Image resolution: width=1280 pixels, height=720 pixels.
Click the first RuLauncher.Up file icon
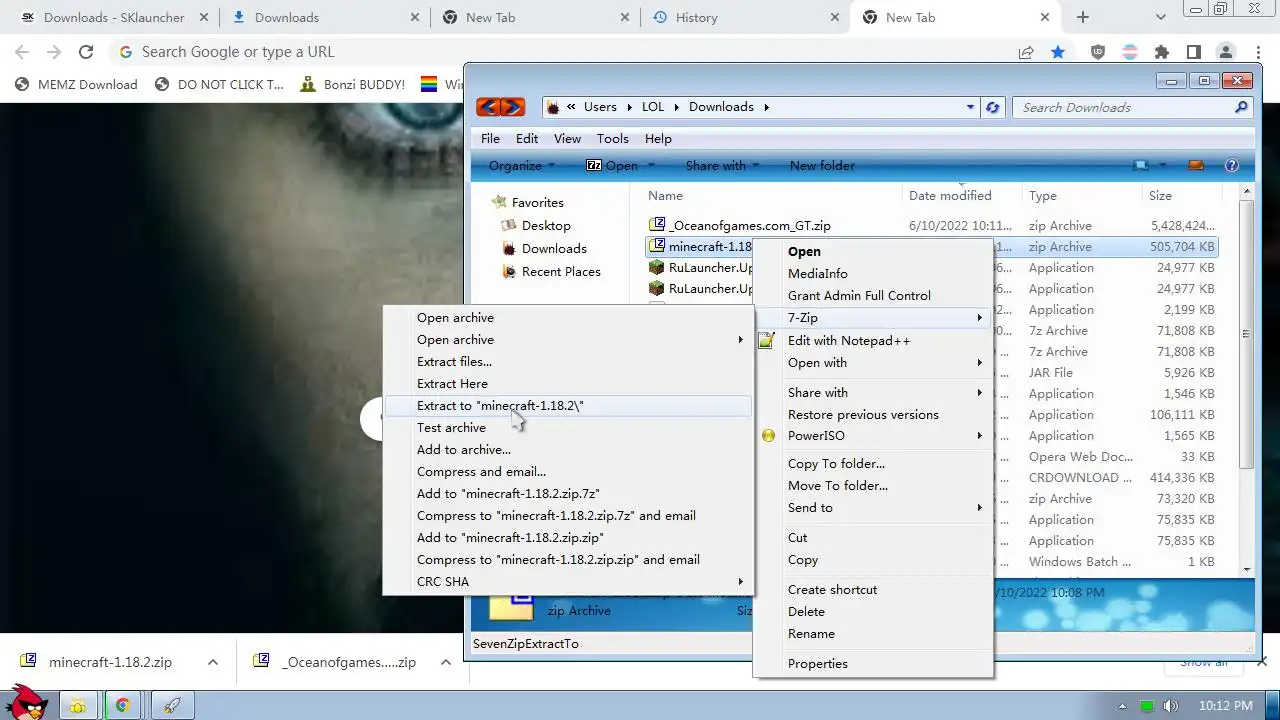pyautogui.click(x=657, y=267)
